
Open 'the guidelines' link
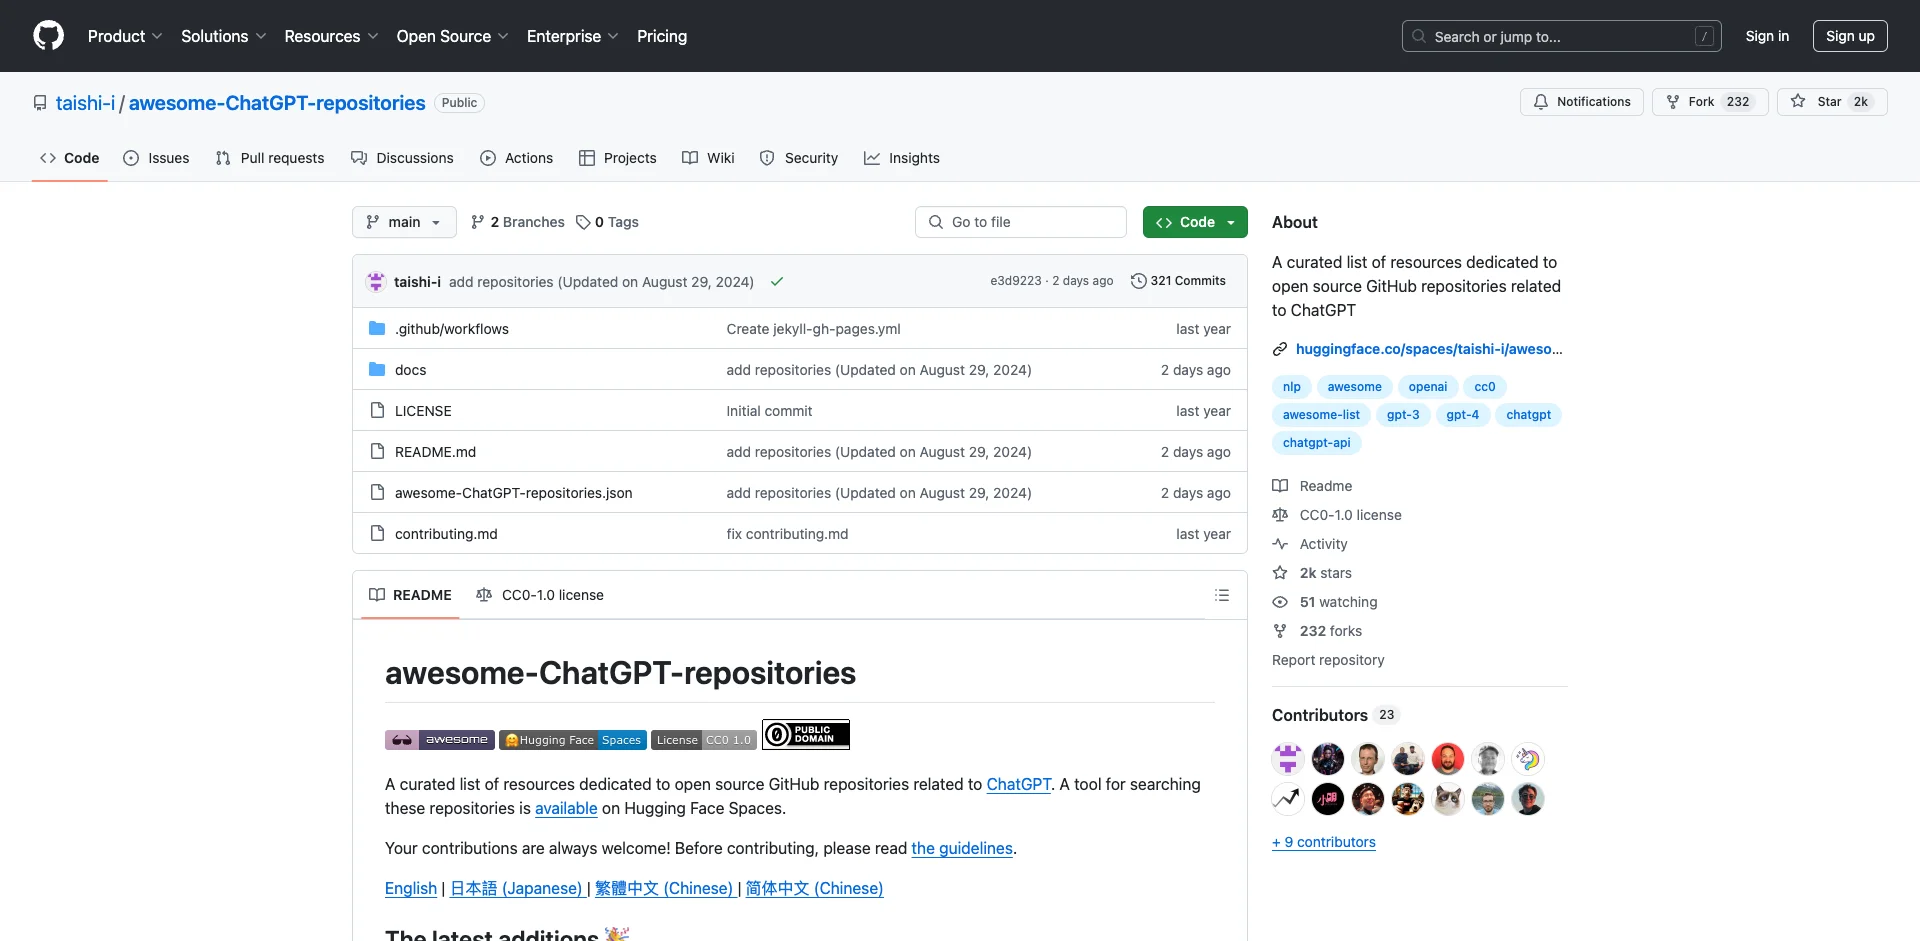(x=962, y=849)
